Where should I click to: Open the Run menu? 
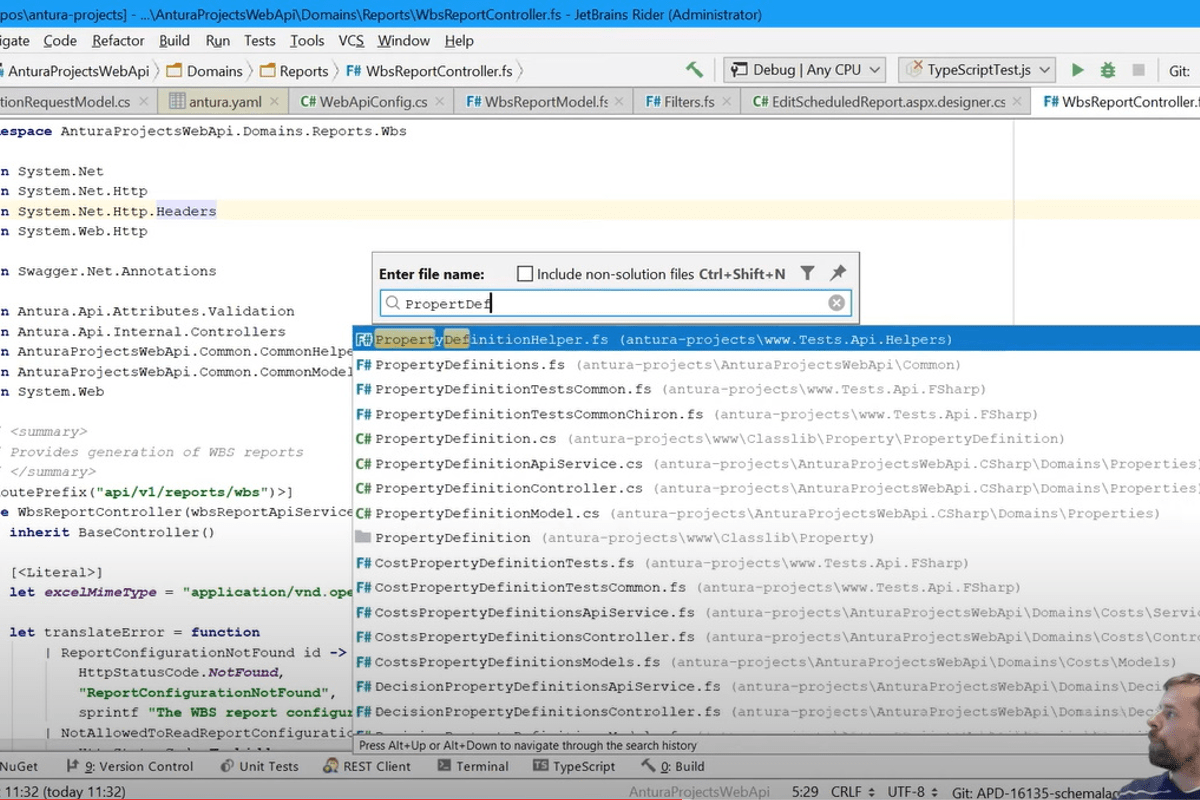(x=217, y=41)
